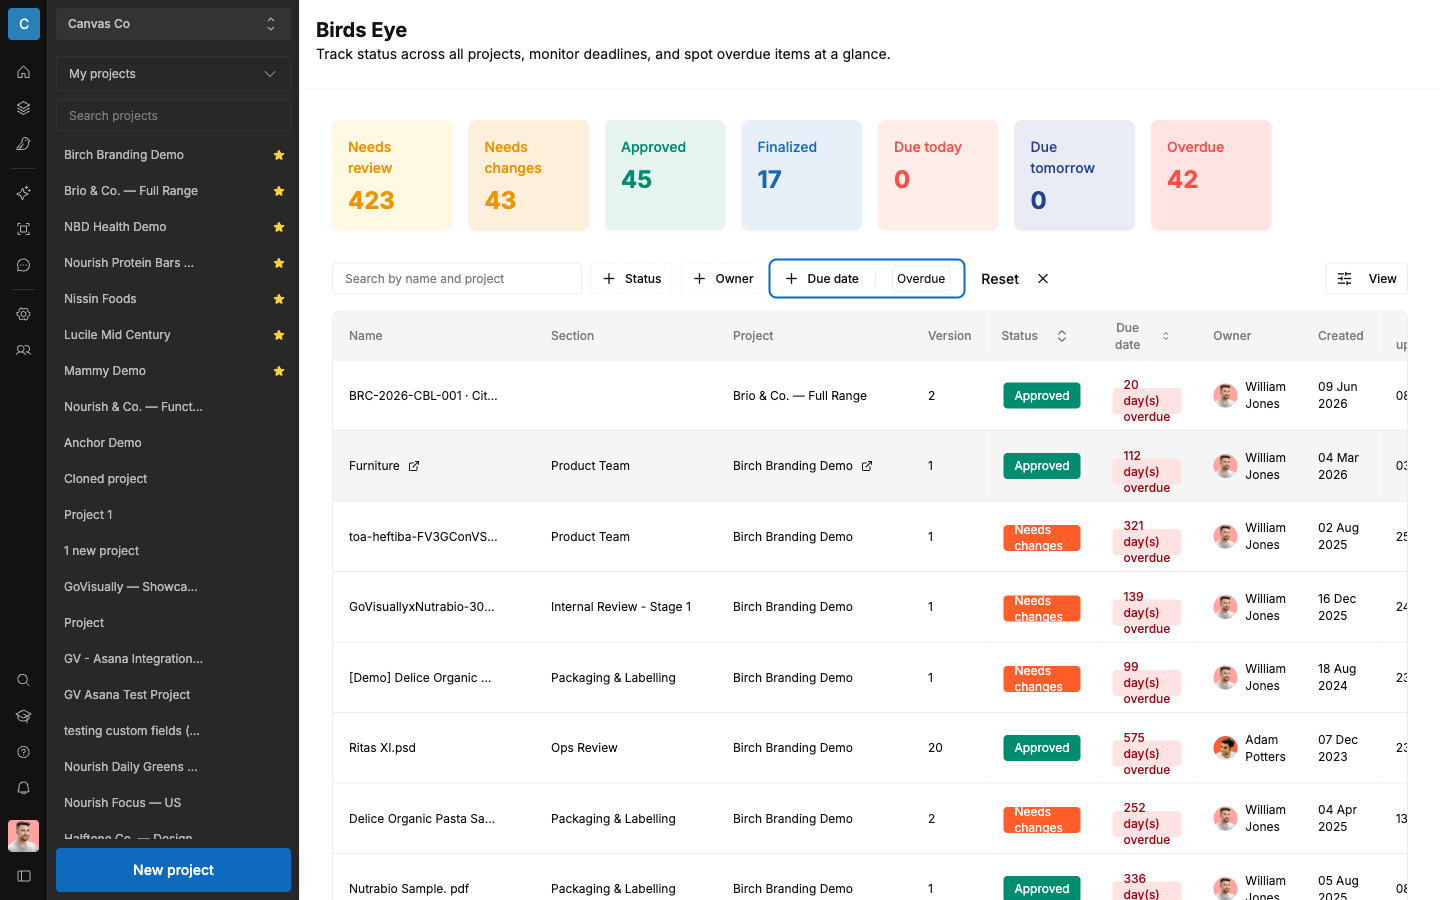Open the notifications bell icon
This screenshot has width=1440, height=900.
23,788
